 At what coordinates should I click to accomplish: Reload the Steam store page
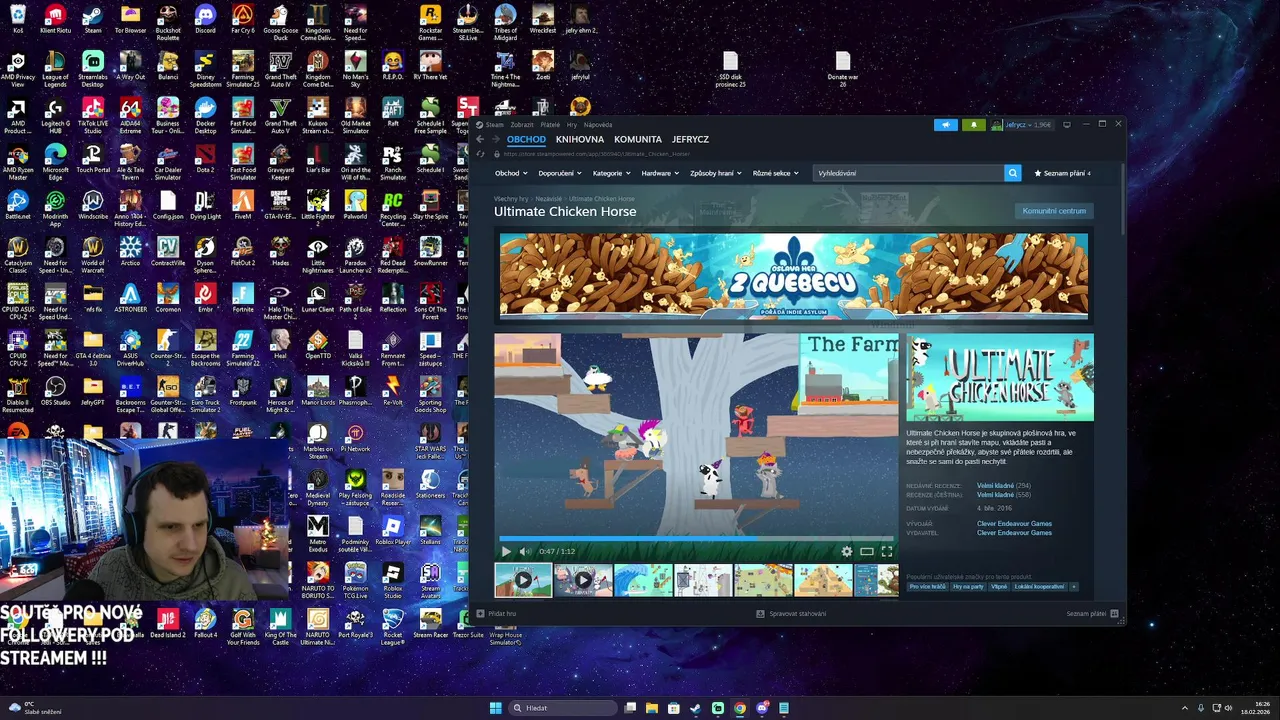coord(480,154)
